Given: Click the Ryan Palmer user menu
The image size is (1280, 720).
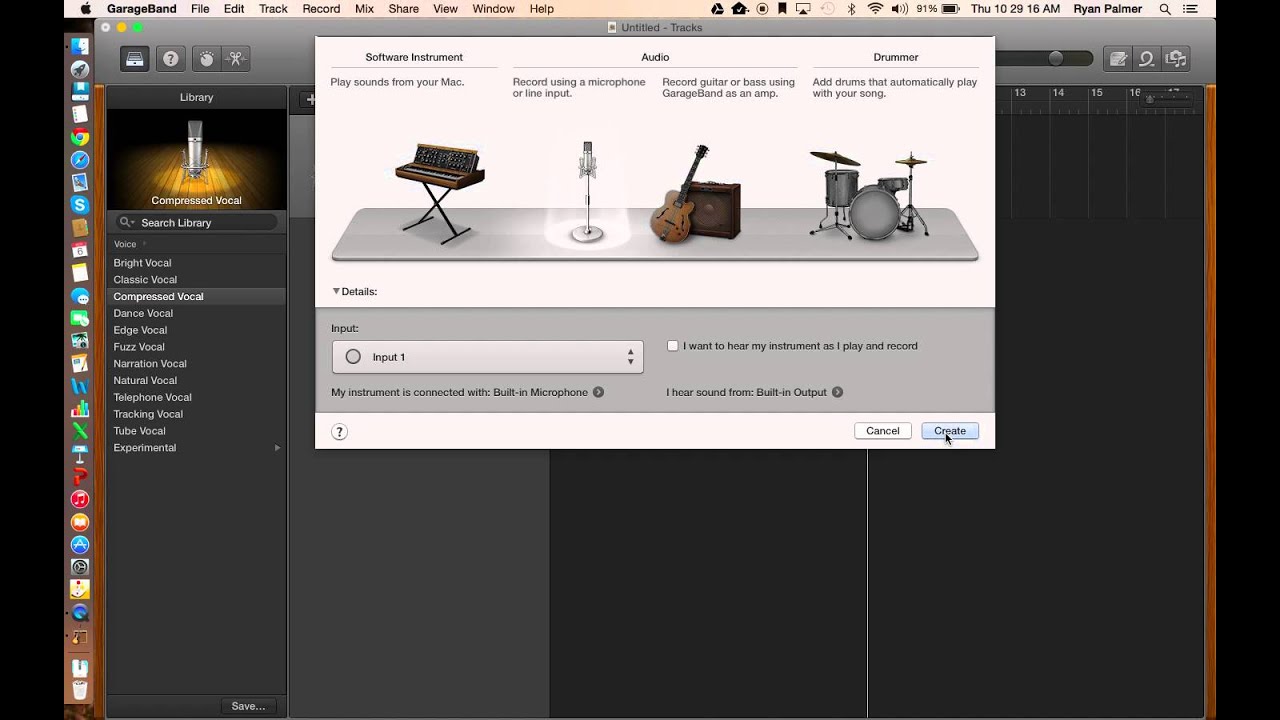Looking at the screenshot, I should 1107,9.
